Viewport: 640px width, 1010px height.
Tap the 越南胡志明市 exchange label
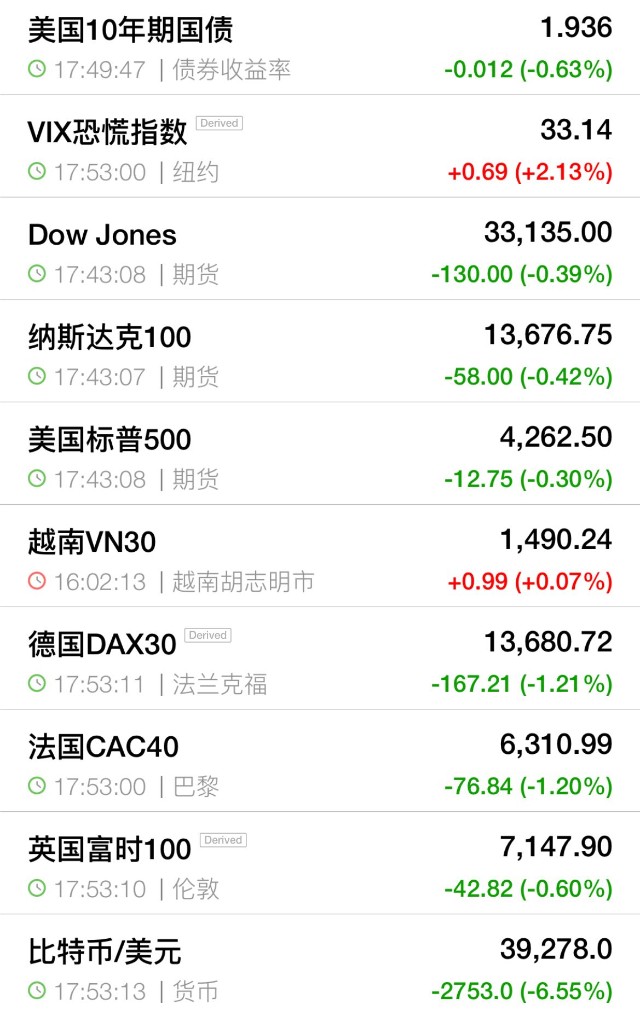[243, 582]
